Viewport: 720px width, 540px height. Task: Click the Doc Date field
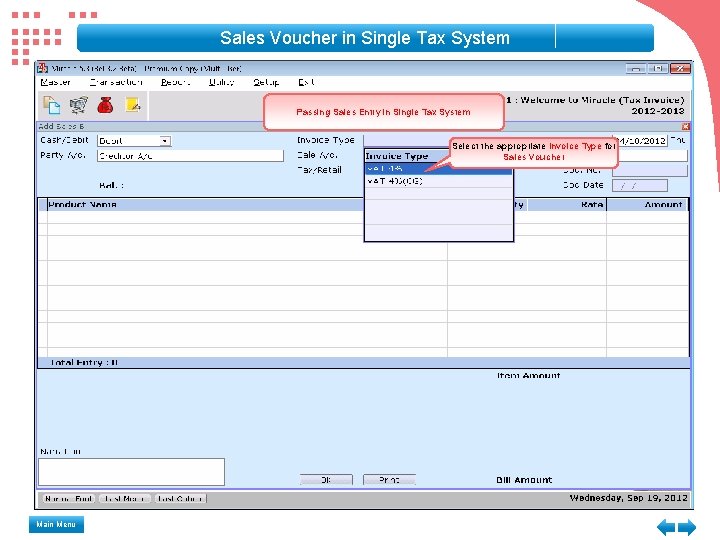pos(640,186)
